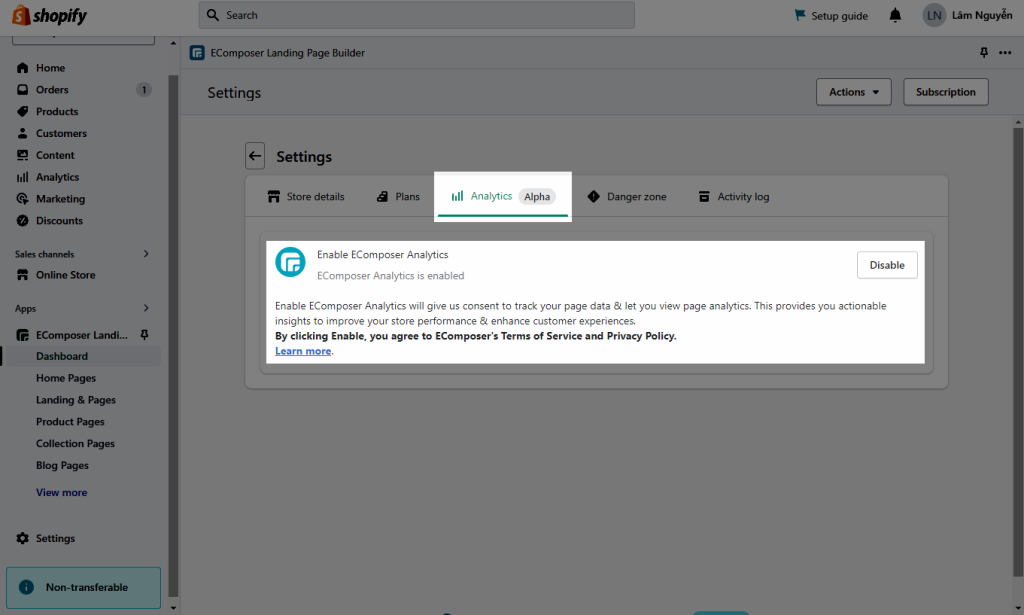Click the Setup guide flag icon
The image size is (1024, 615).
coord(800,15)
